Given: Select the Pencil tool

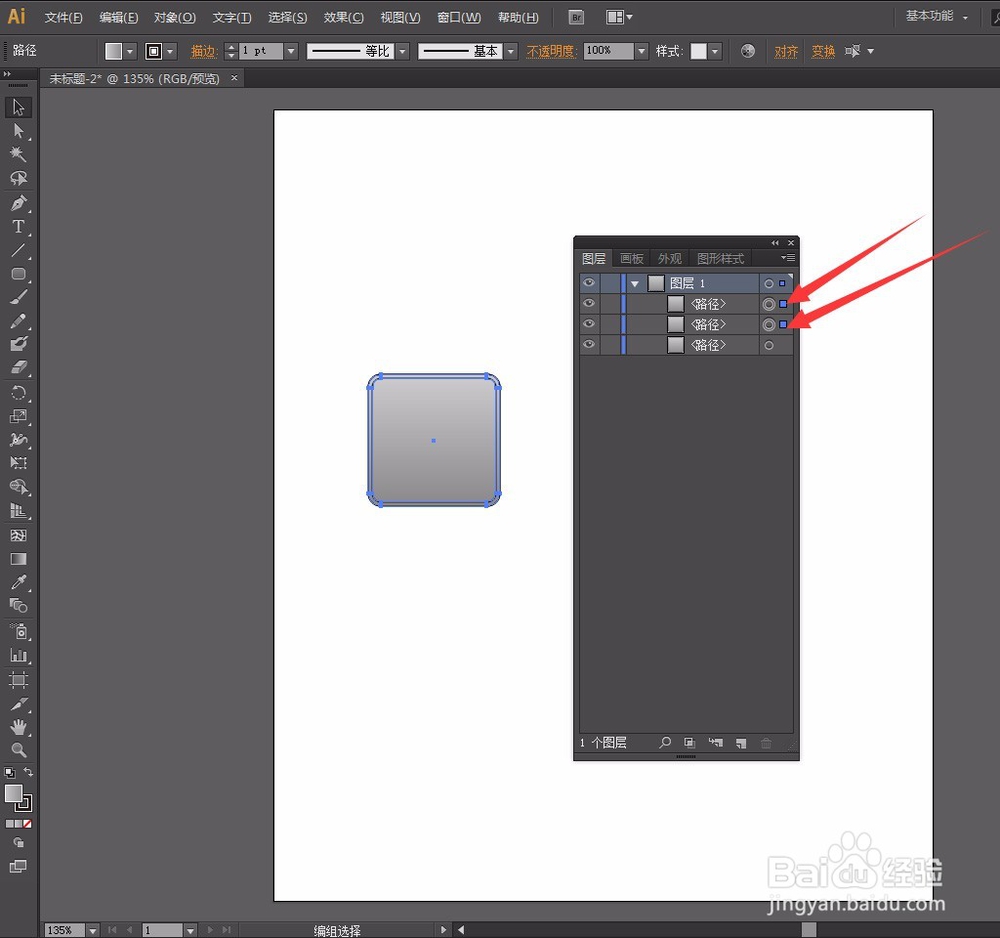Looking at the screenshot, I should [18, 321].
